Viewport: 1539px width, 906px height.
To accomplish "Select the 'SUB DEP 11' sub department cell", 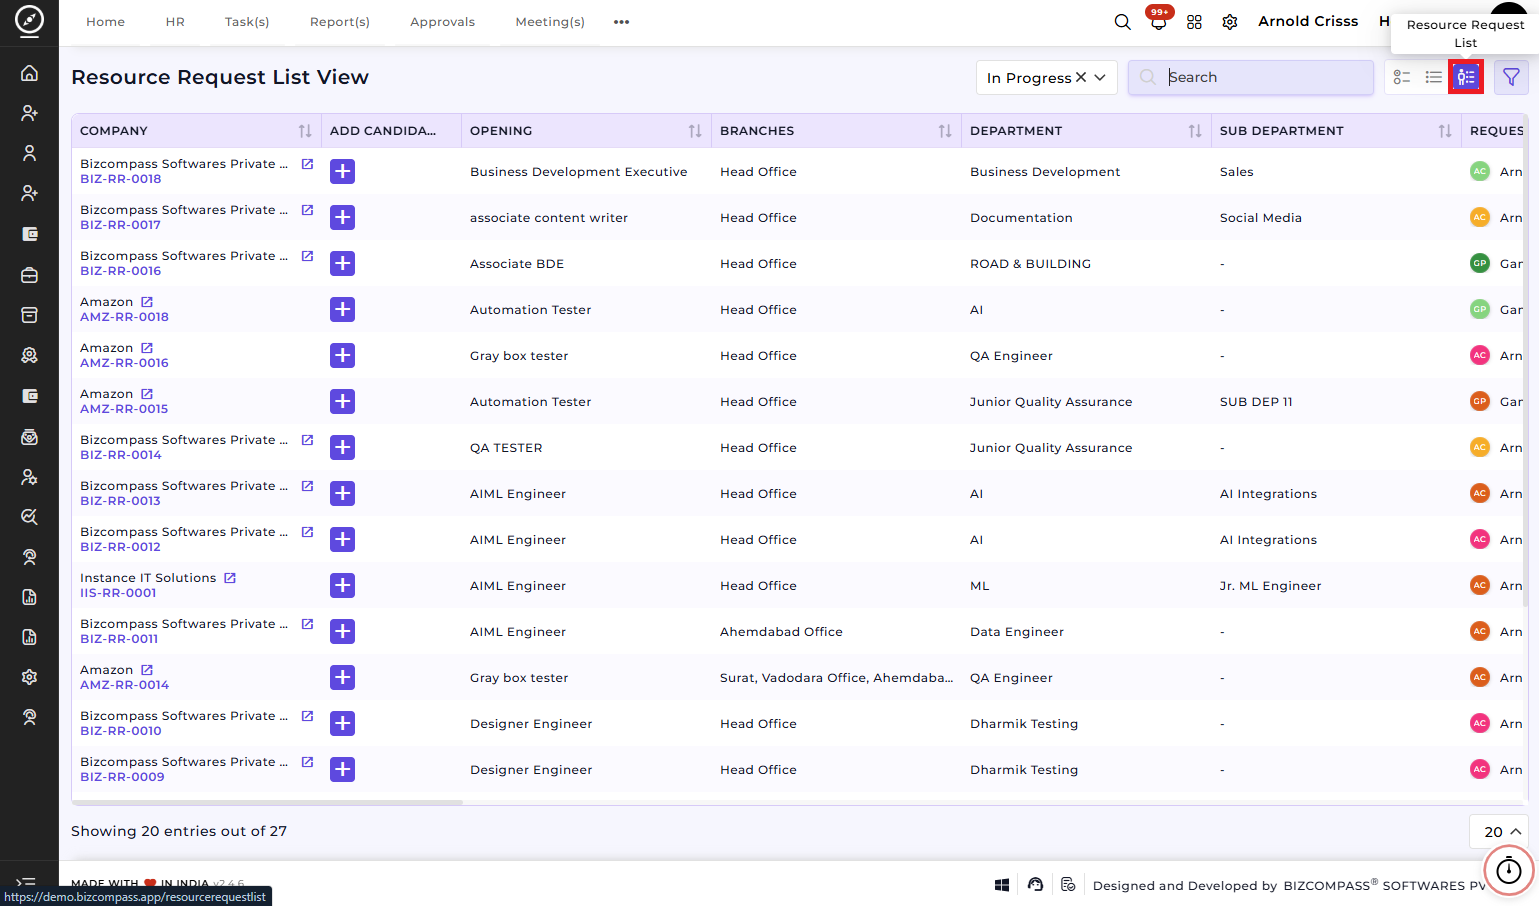I will pyautogui.click(x=1256, y=402).
